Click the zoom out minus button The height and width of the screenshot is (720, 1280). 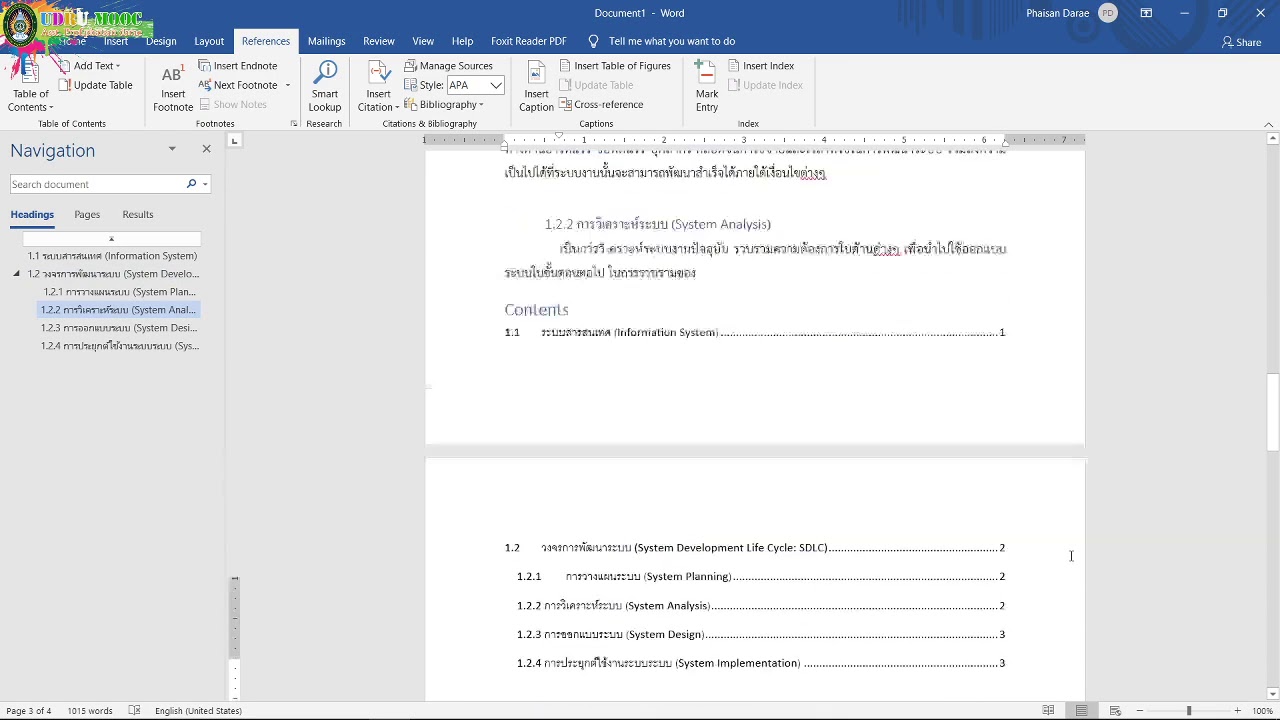click(x=1139, y=711)
